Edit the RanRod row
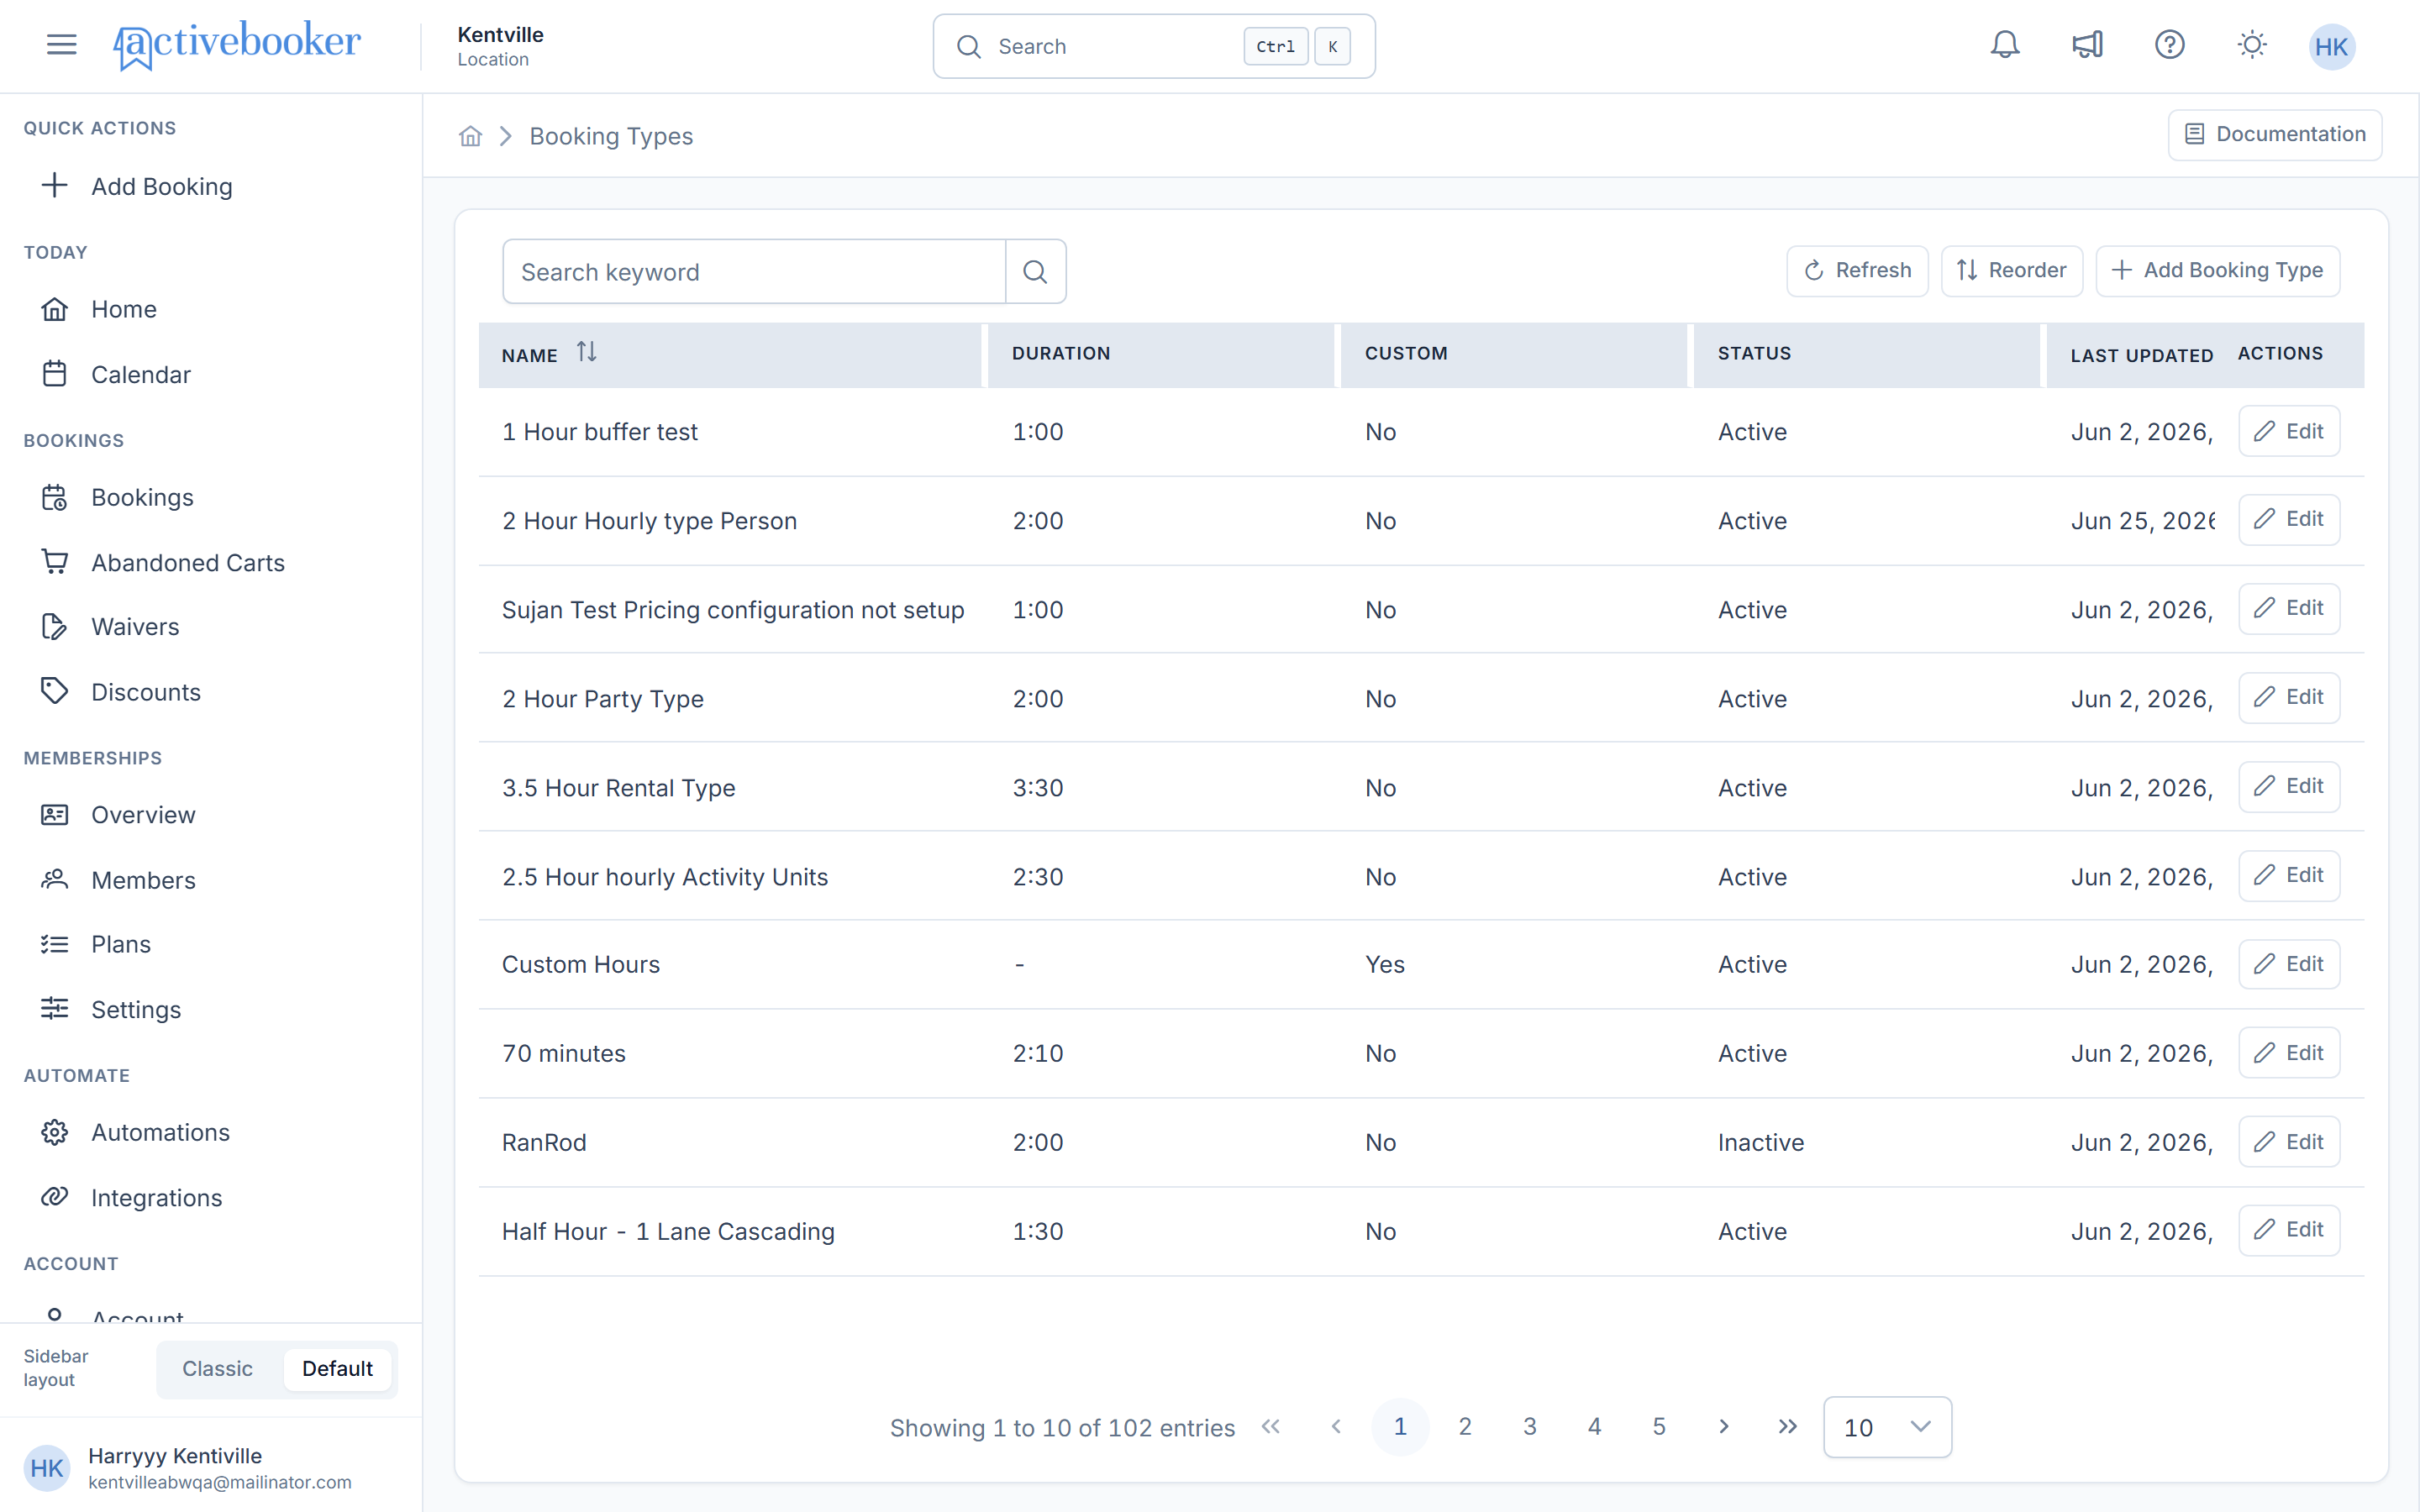The height and width of the screenshot is (1512, 2420). (2288, 1142)
